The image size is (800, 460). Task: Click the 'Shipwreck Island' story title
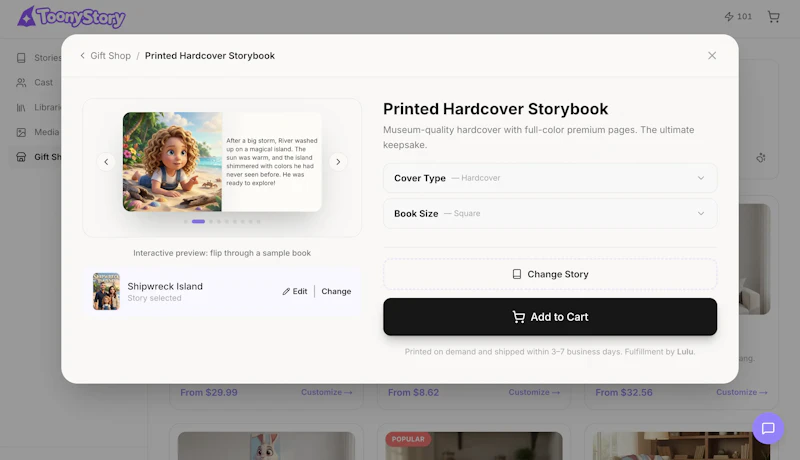(165, 286)
